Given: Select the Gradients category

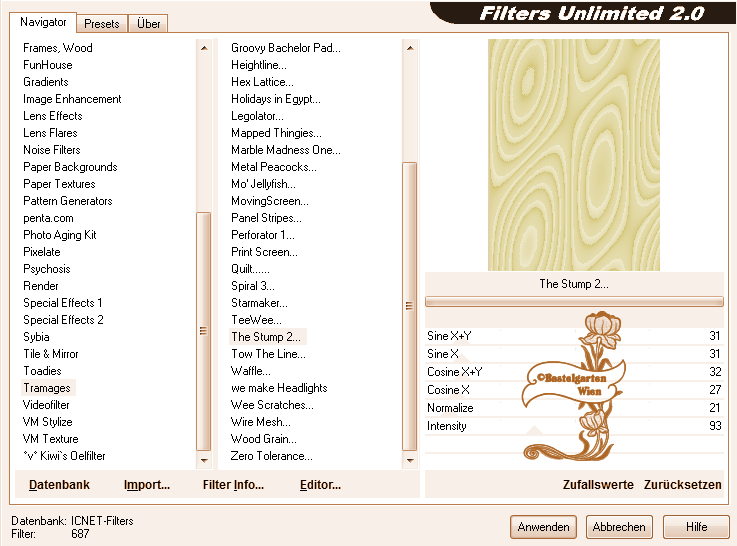Looking at the screenshot, I should [x=46, y=82].
